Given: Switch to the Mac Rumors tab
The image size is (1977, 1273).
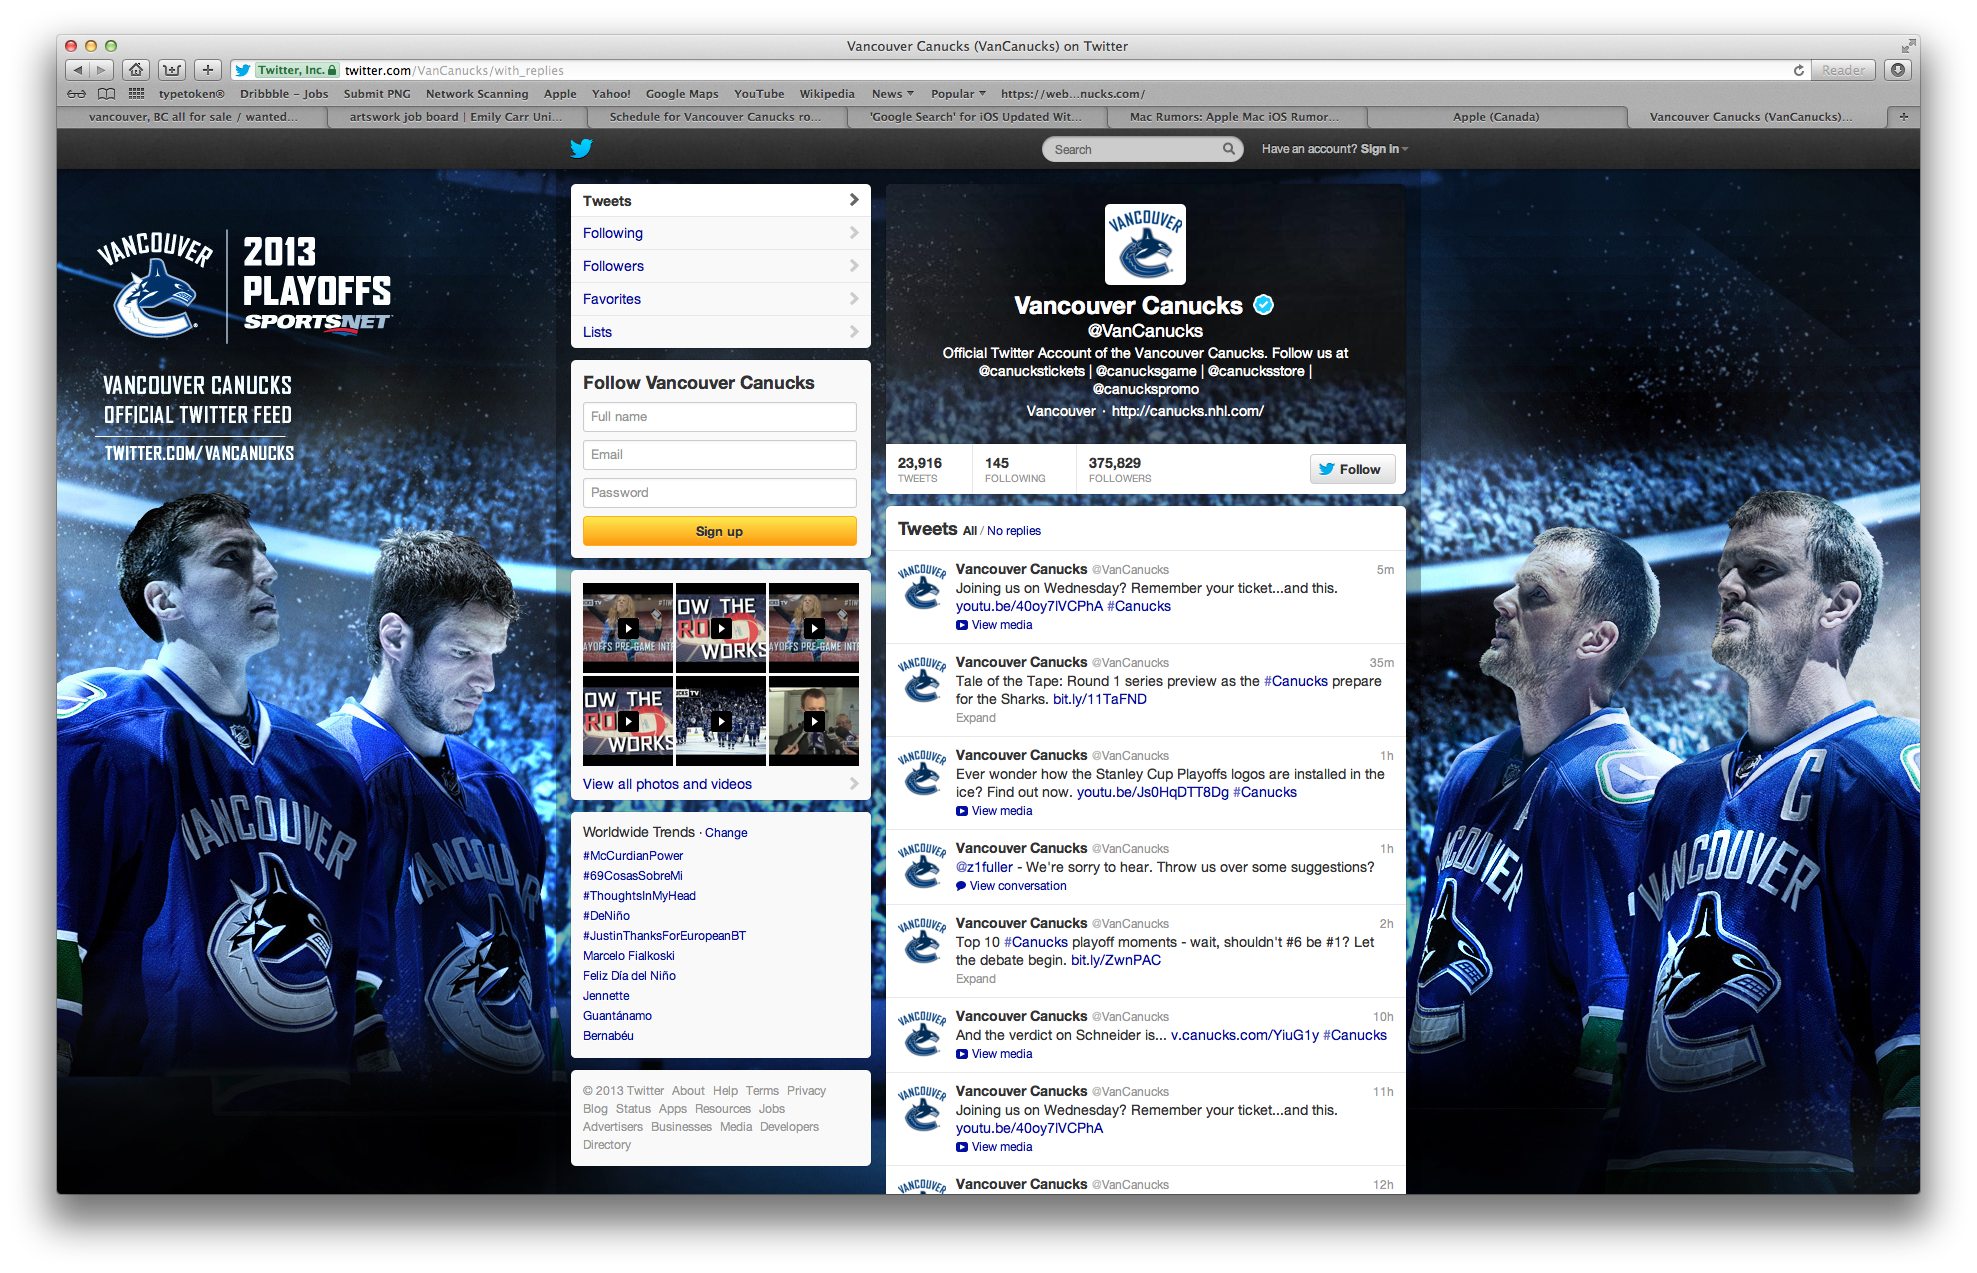Looking at the screenshot, I should pos(1236,117).
